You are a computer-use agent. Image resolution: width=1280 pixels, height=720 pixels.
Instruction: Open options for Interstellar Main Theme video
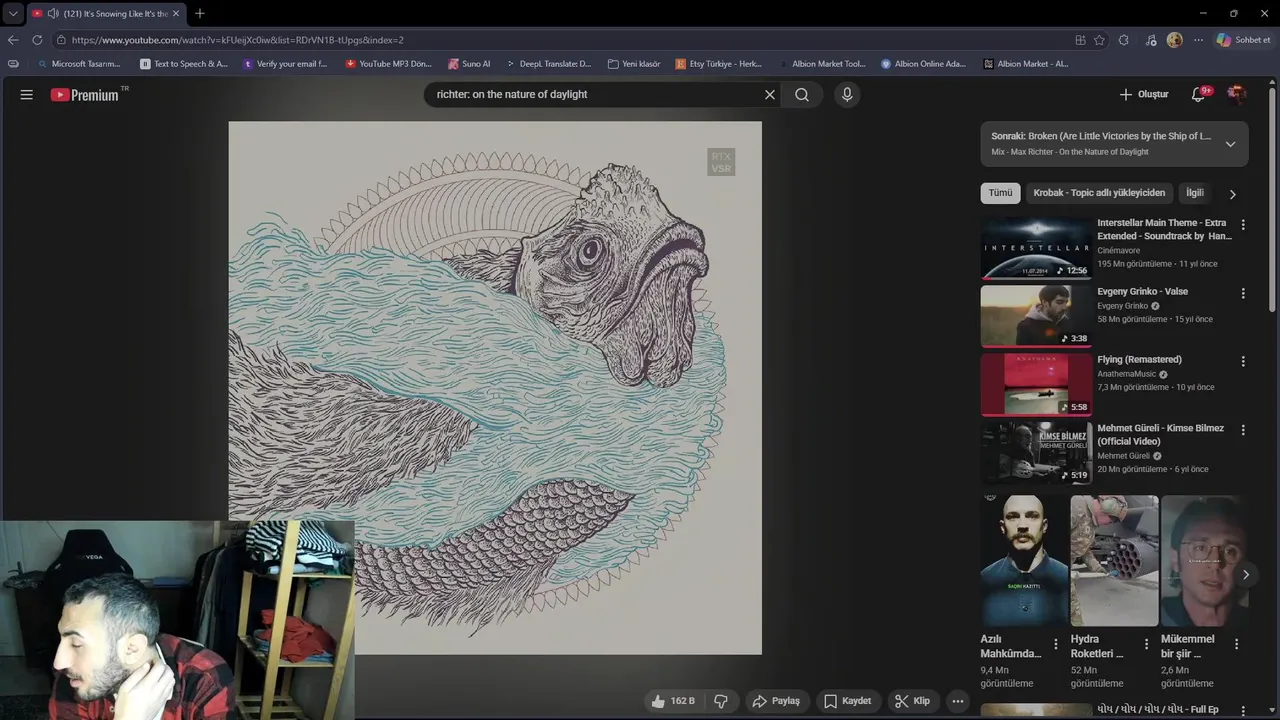[x=1243, y=225]
